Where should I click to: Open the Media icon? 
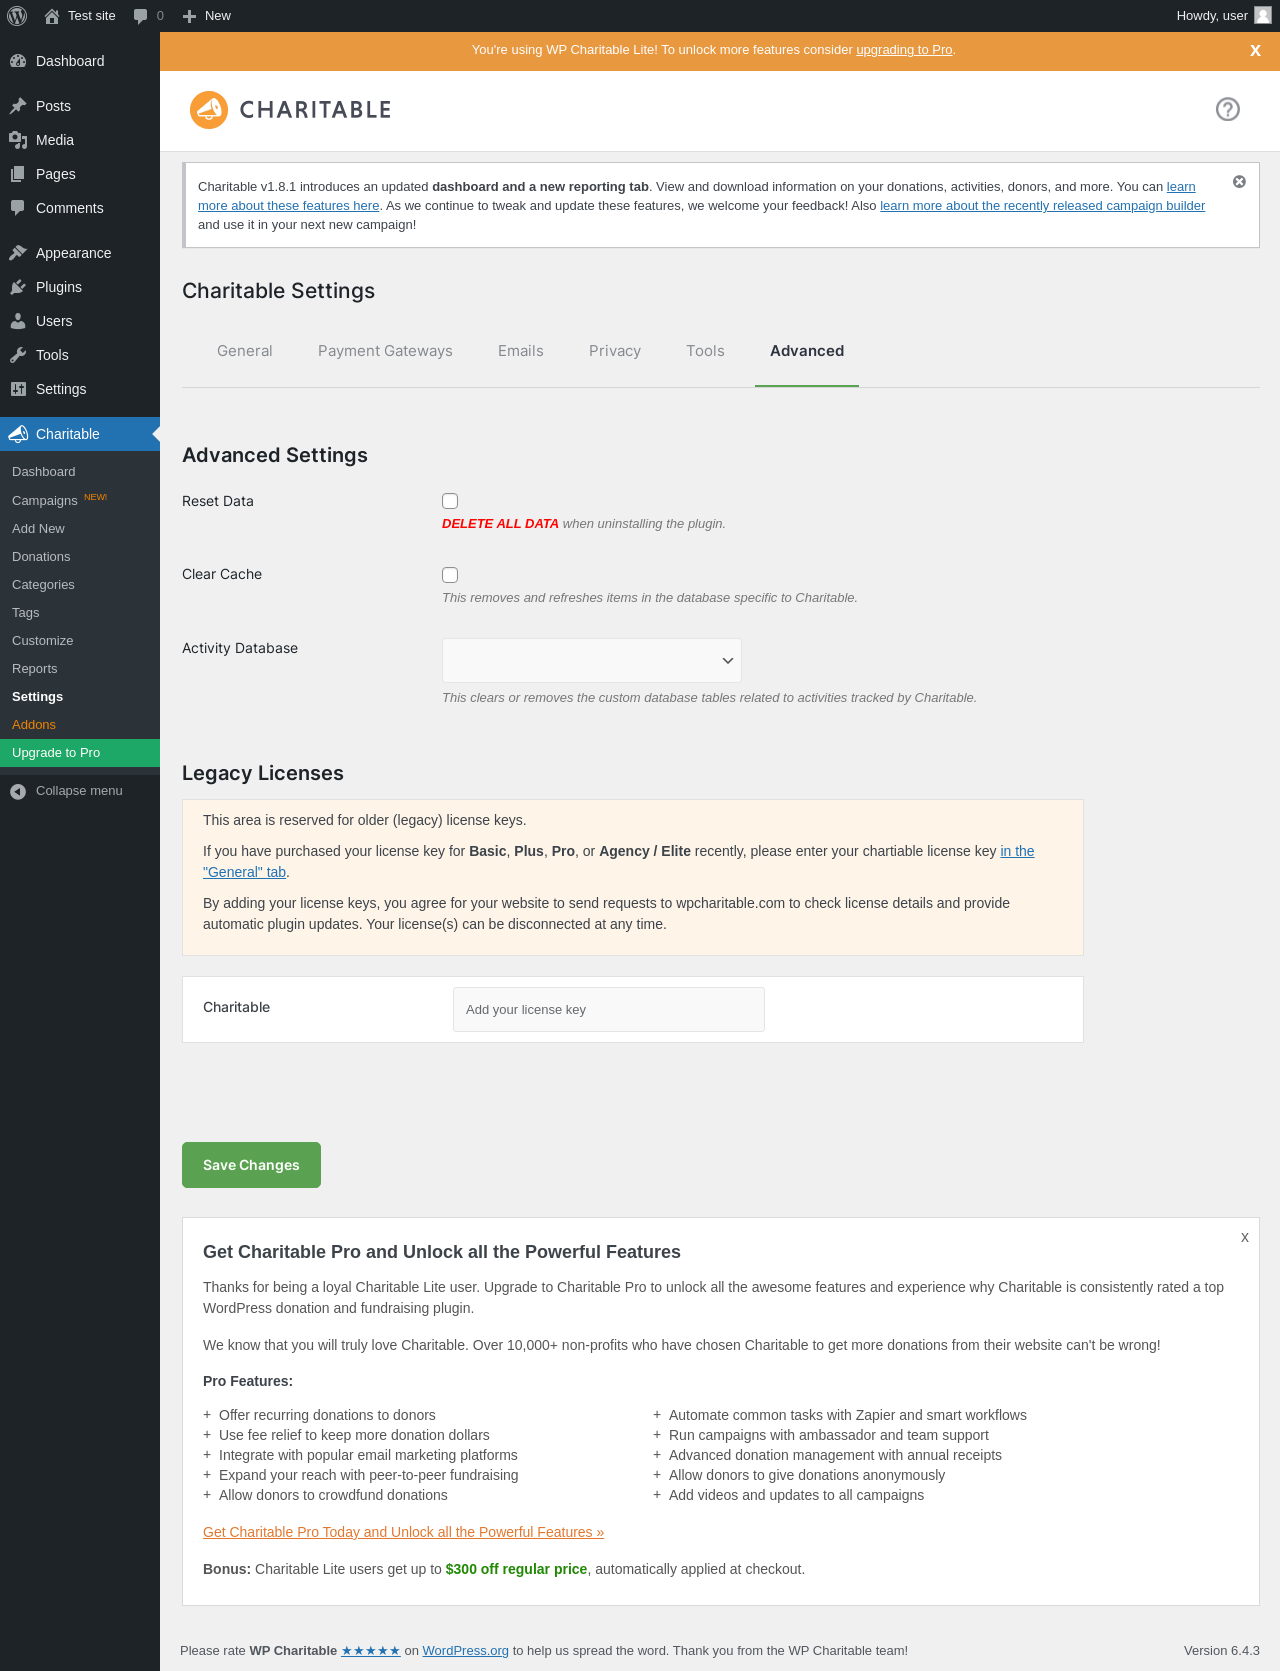click(18, 140)
